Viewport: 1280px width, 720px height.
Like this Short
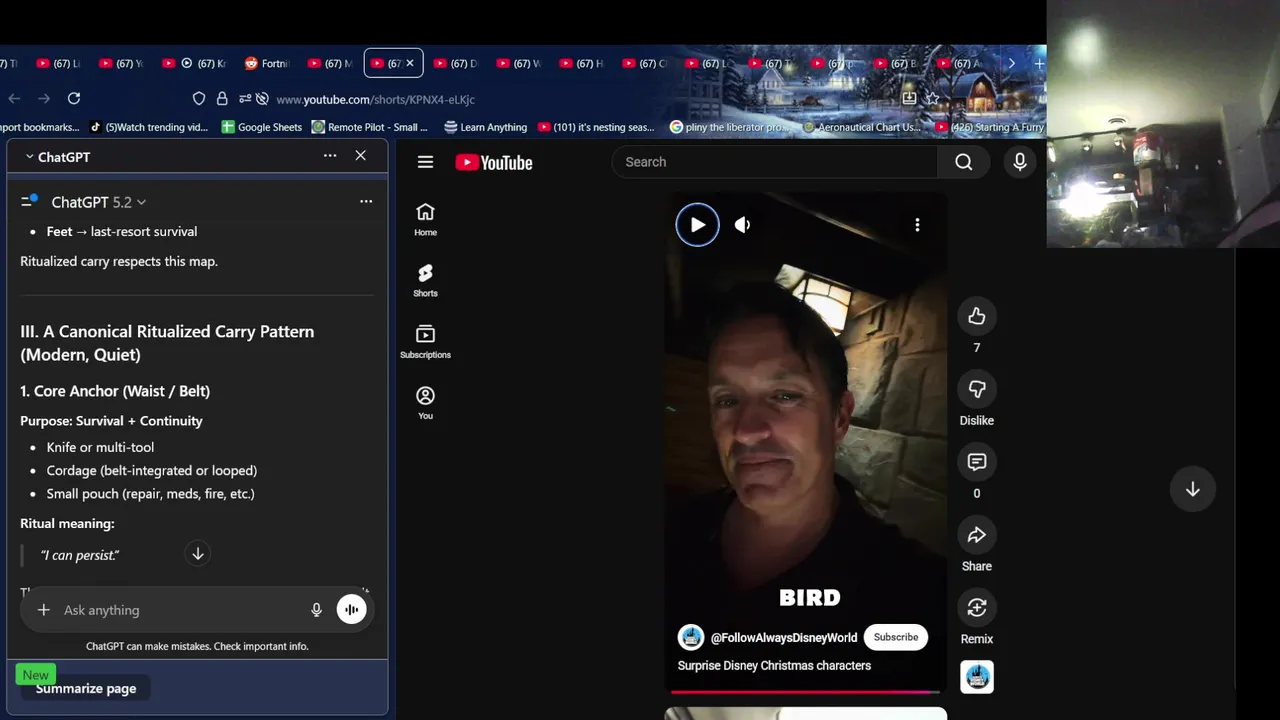pyautogui.click(x=977, y=316)
